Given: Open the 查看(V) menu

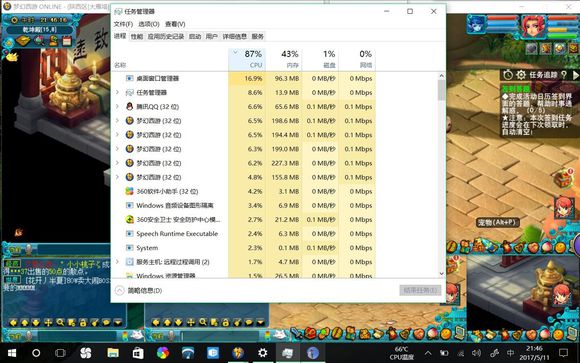Looking at the screenshot, I should 175,24.
